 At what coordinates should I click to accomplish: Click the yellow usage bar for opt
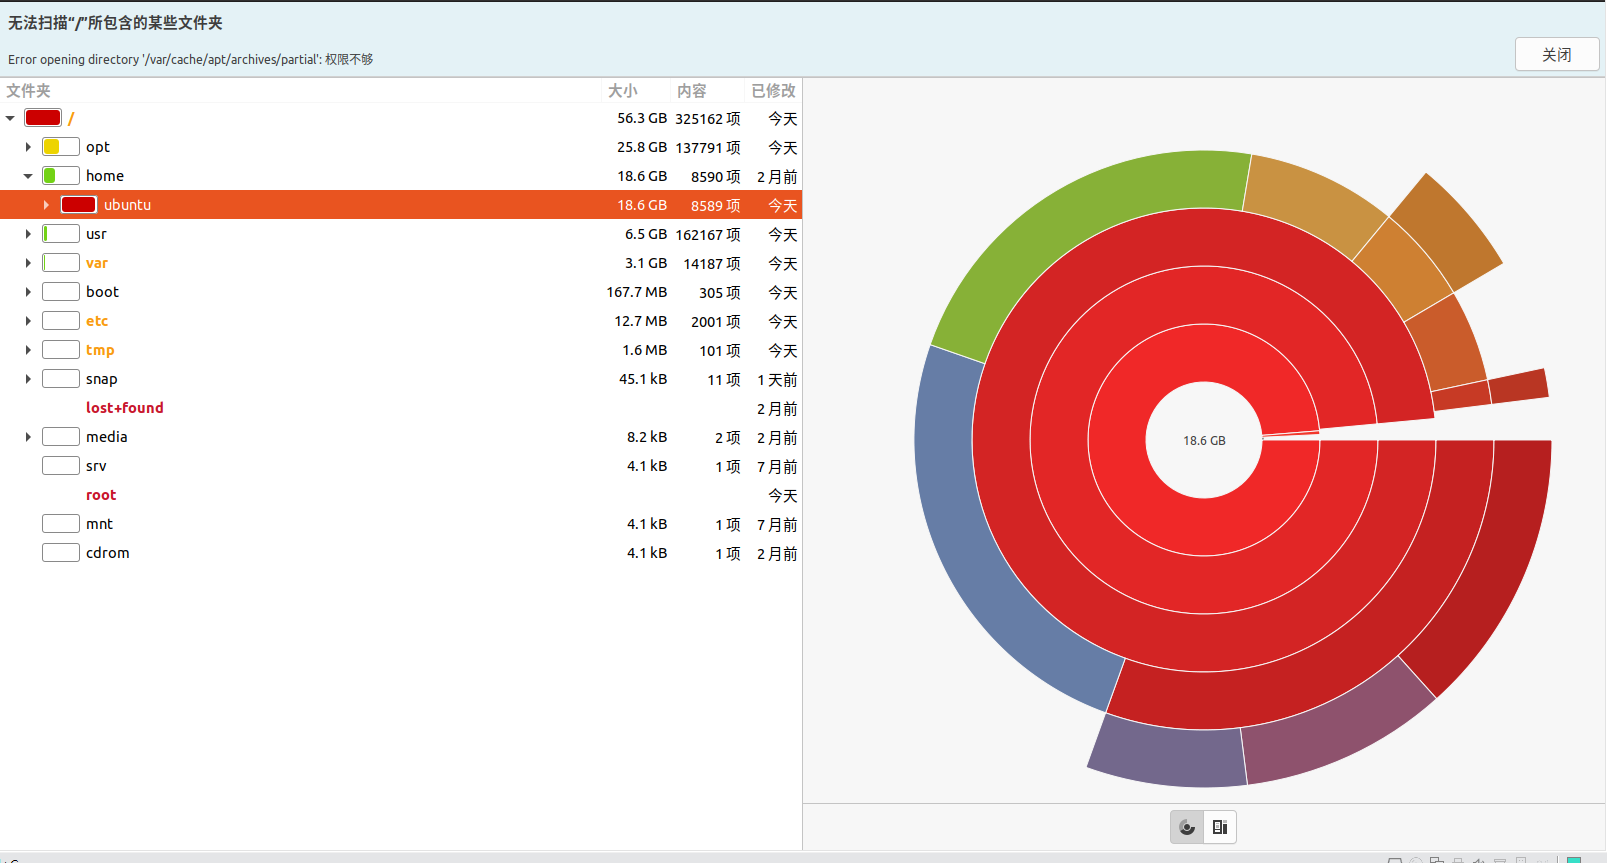61,147
